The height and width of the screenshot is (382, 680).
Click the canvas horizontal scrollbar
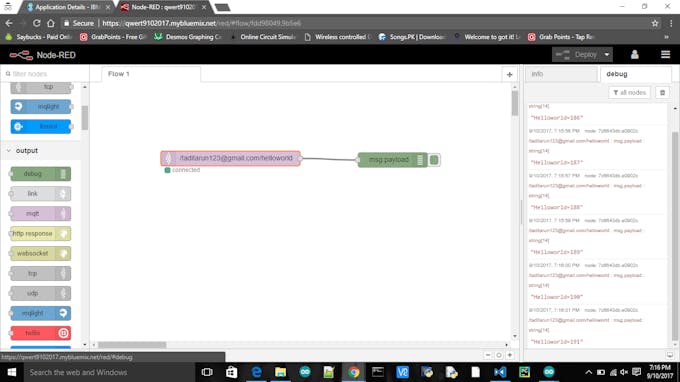[132, 345]
